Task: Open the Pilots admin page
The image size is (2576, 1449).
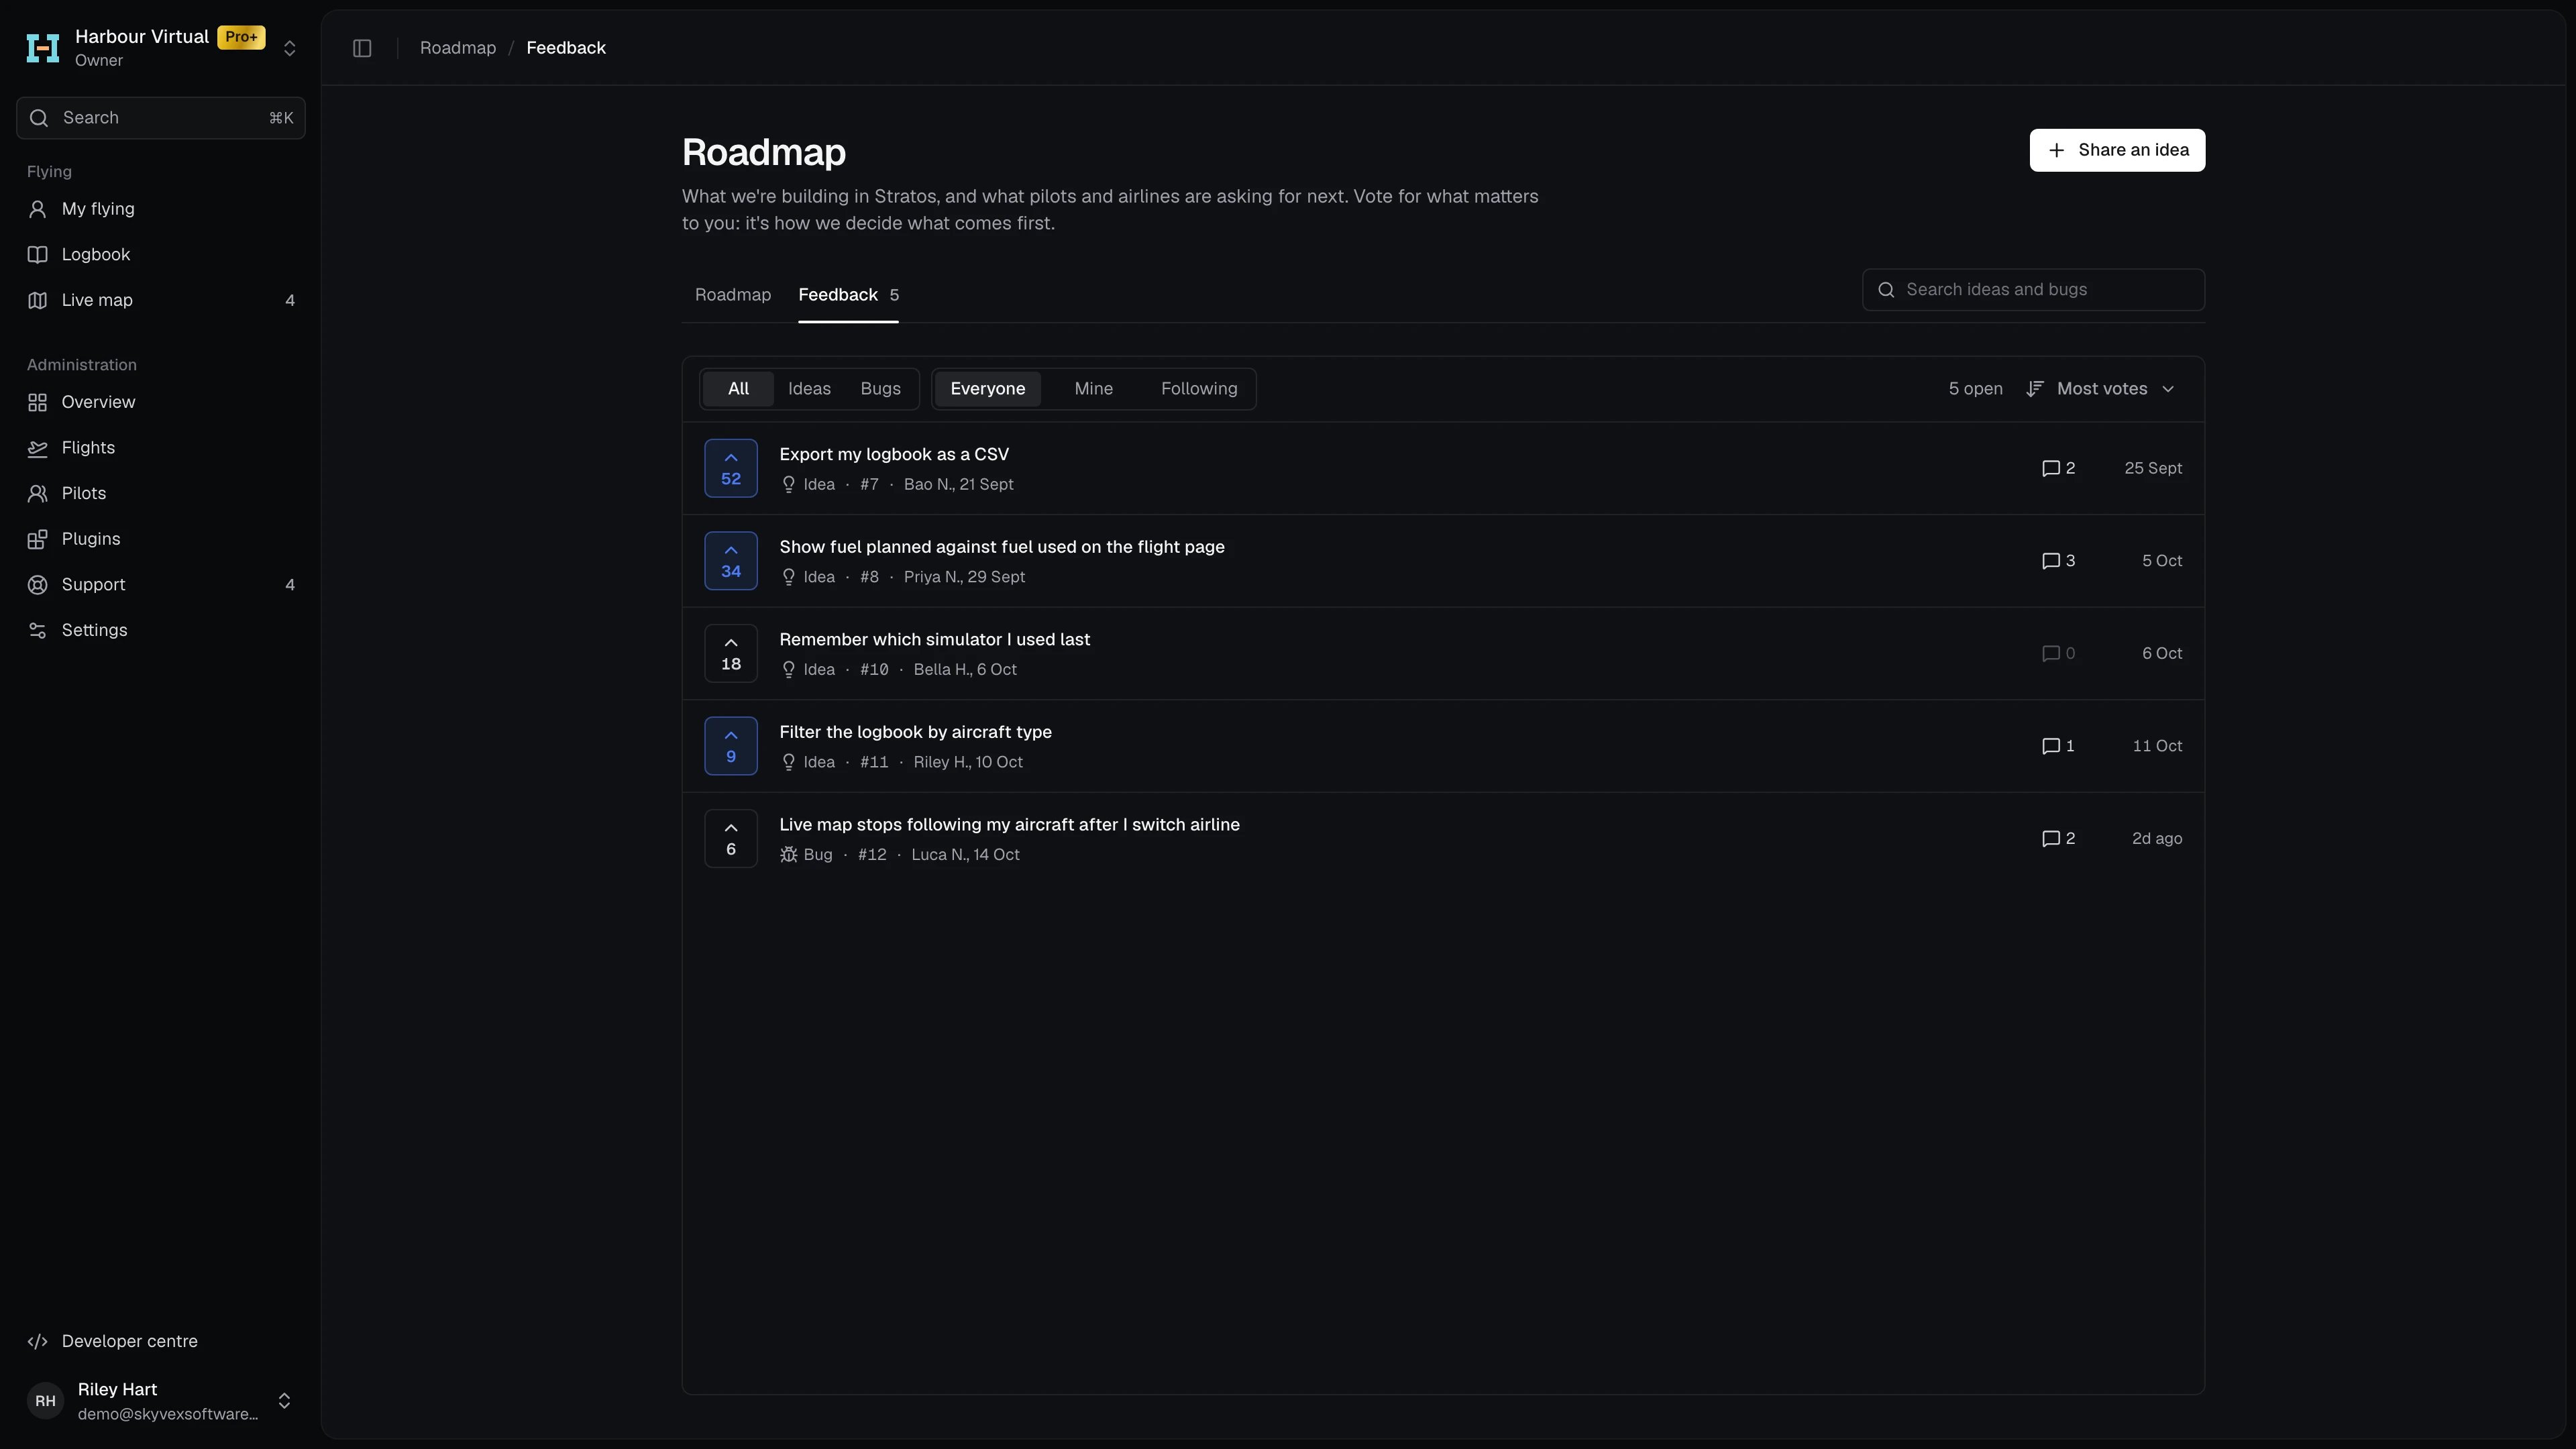Action: tap(160, 493)
